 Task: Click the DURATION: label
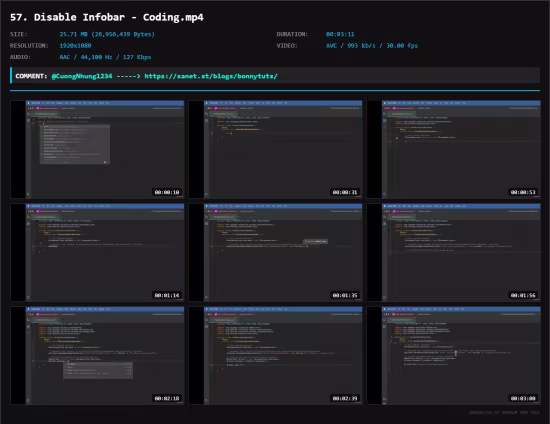click(x=292, y=34)
